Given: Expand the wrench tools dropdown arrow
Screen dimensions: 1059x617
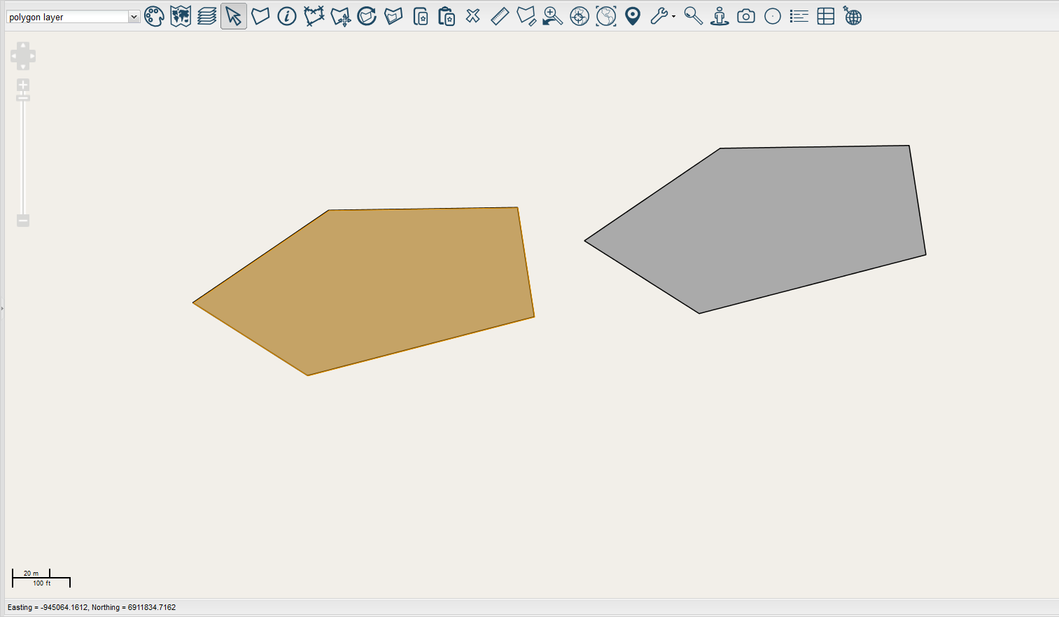Looking at the screenshot, I should tap(674, 17).
